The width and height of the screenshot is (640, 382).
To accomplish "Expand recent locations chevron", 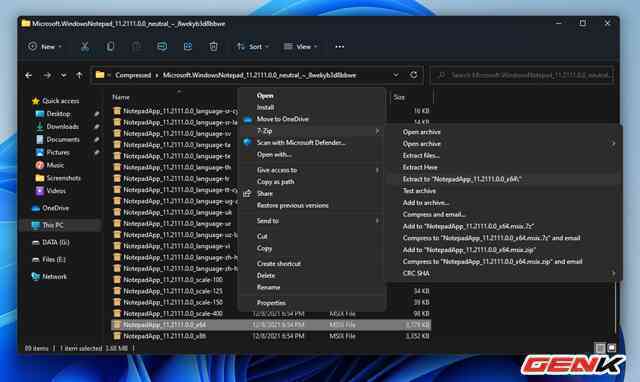I will 63,75.
